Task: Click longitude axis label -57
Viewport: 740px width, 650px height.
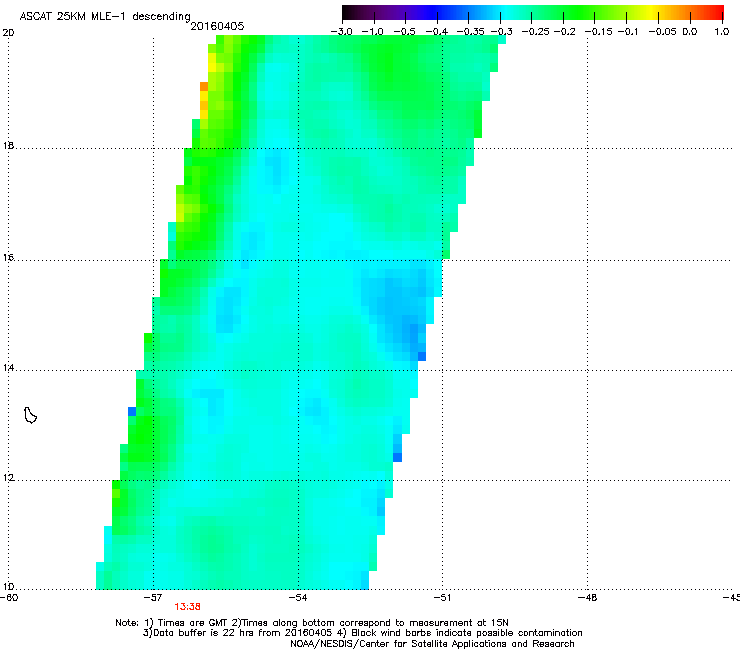Action: point(153,598)
